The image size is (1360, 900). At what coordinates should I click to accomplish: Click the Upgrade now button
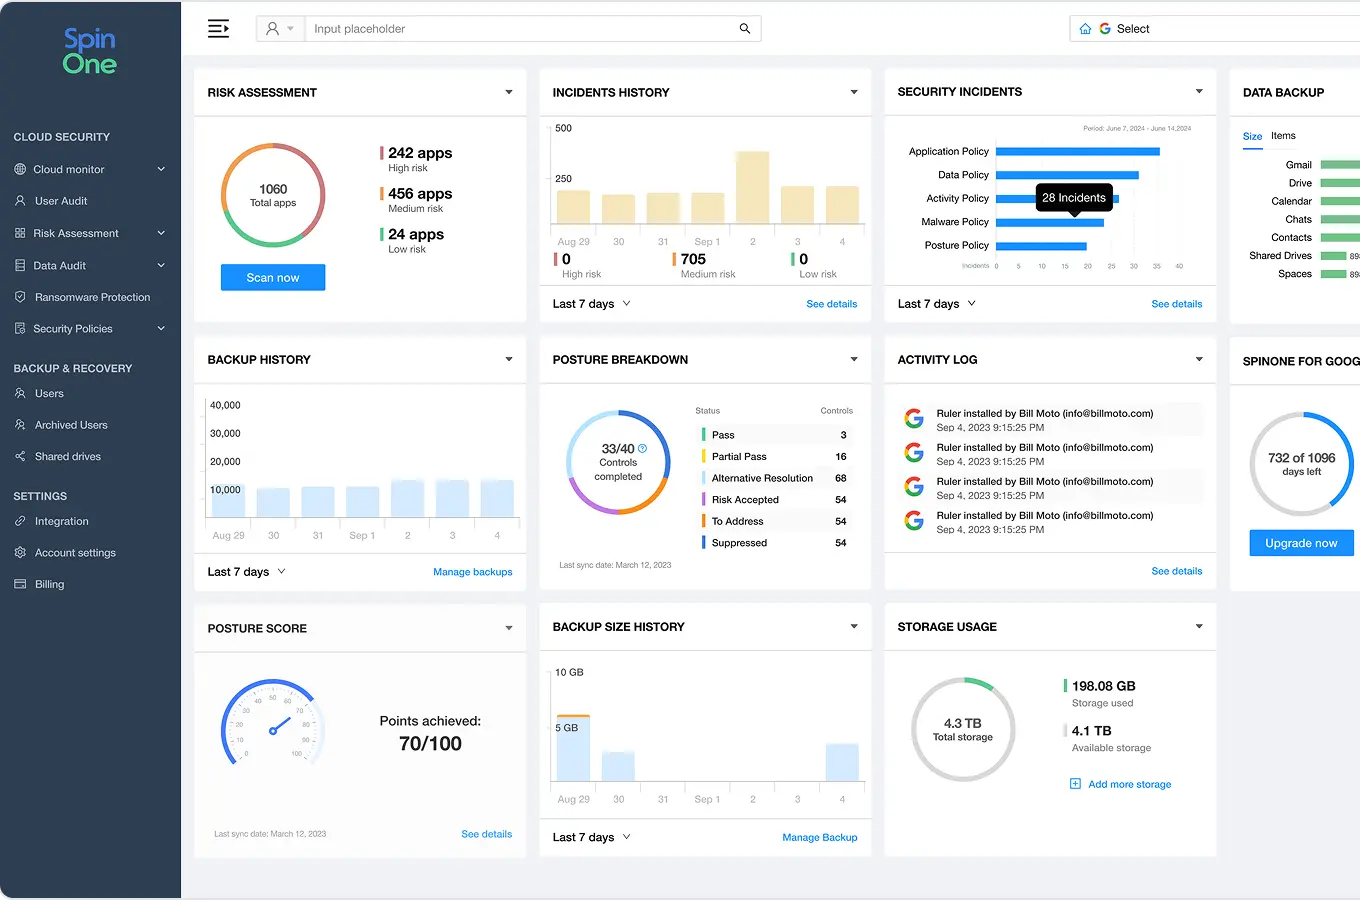(1300, 543)
